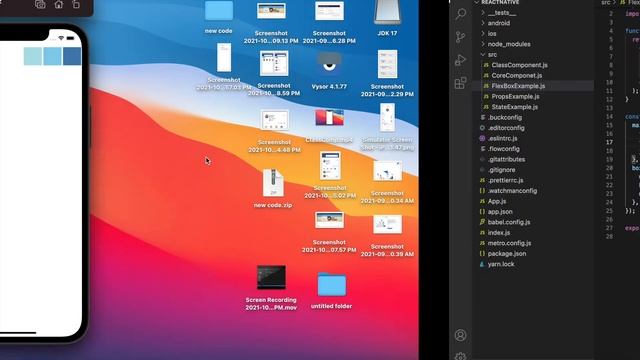The width and height of the screenshot is (640, 360).
Task: Click the Simulator screenshot toolbar icon
Action: point(40,5)
